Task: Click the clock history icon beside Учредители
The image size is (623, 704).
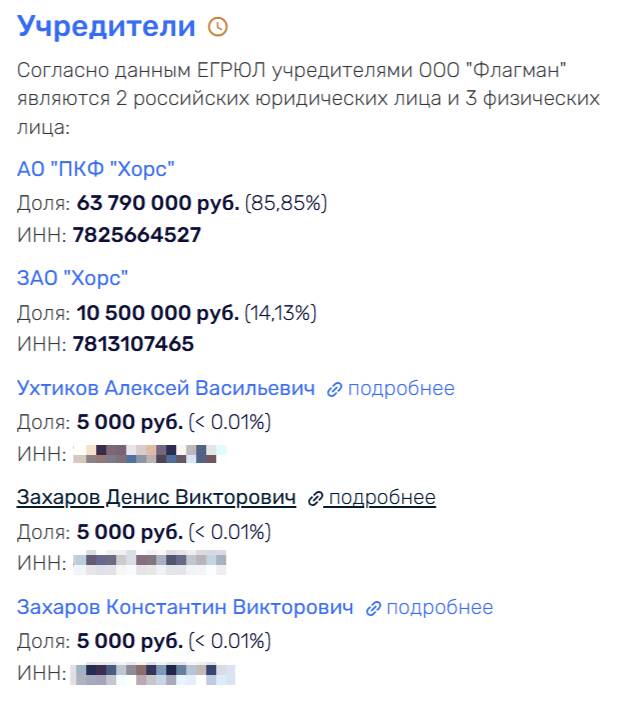Action: pos(218,27)
